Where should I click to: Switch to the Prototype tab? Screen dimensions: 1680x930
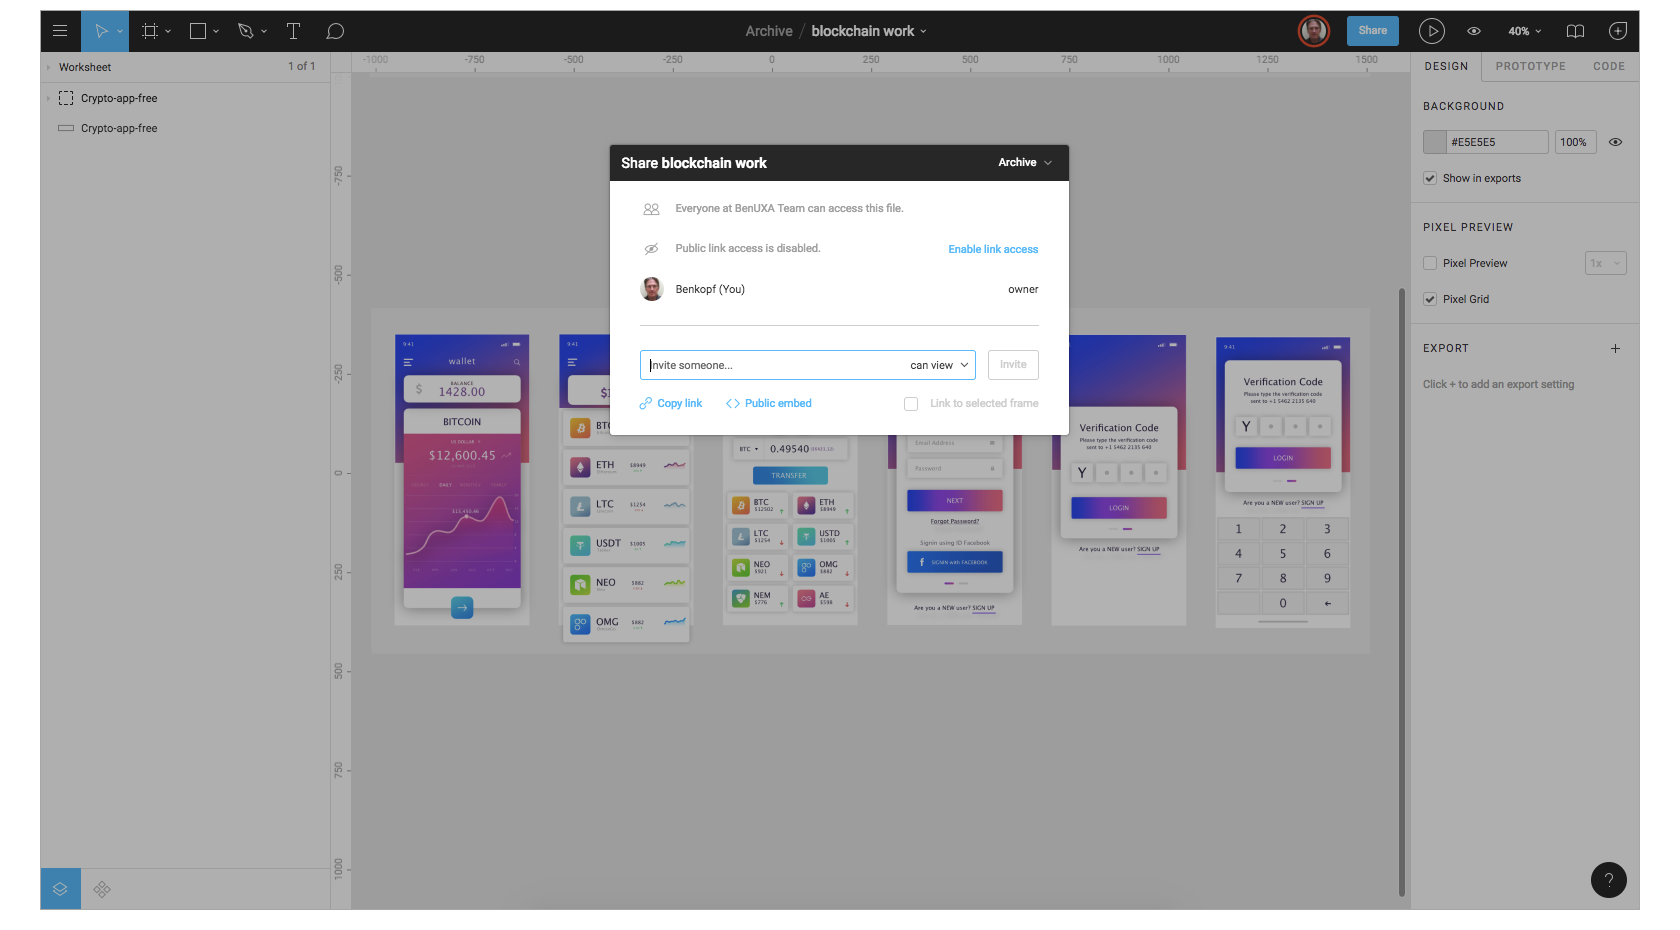tap(1530, 66)
